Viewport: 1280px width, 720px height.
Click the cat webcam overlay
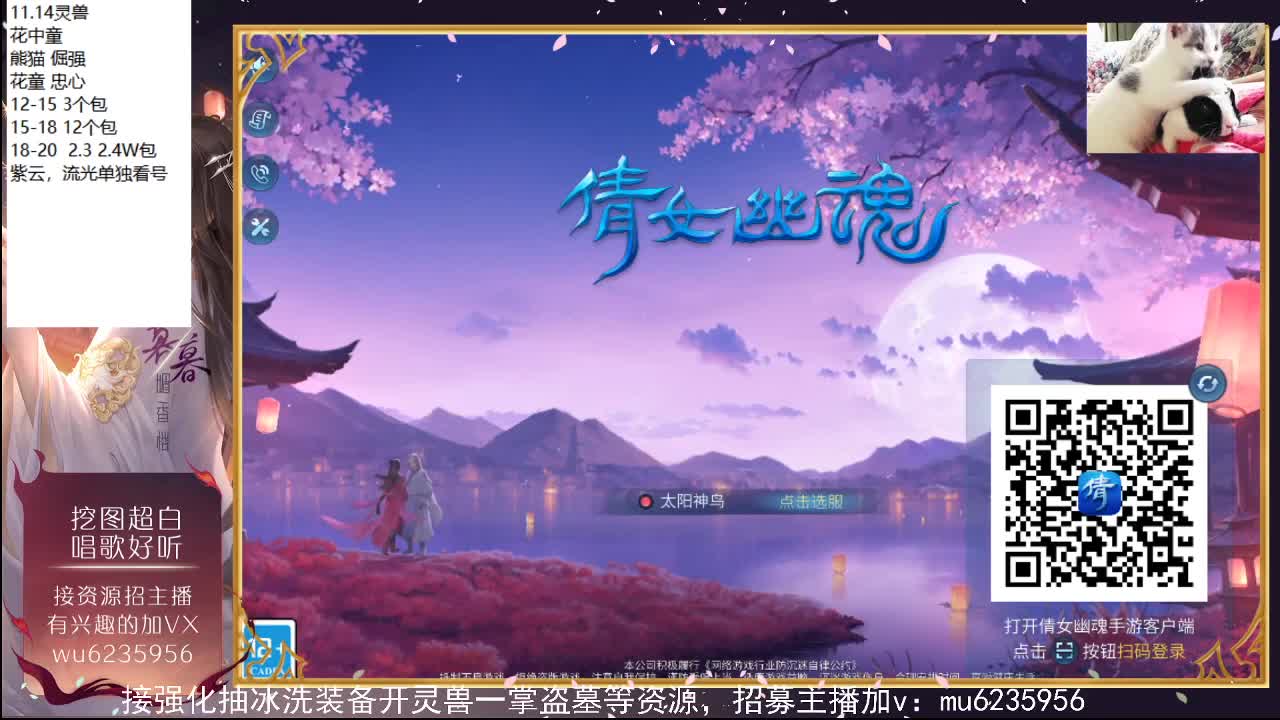pos(1175,88)
